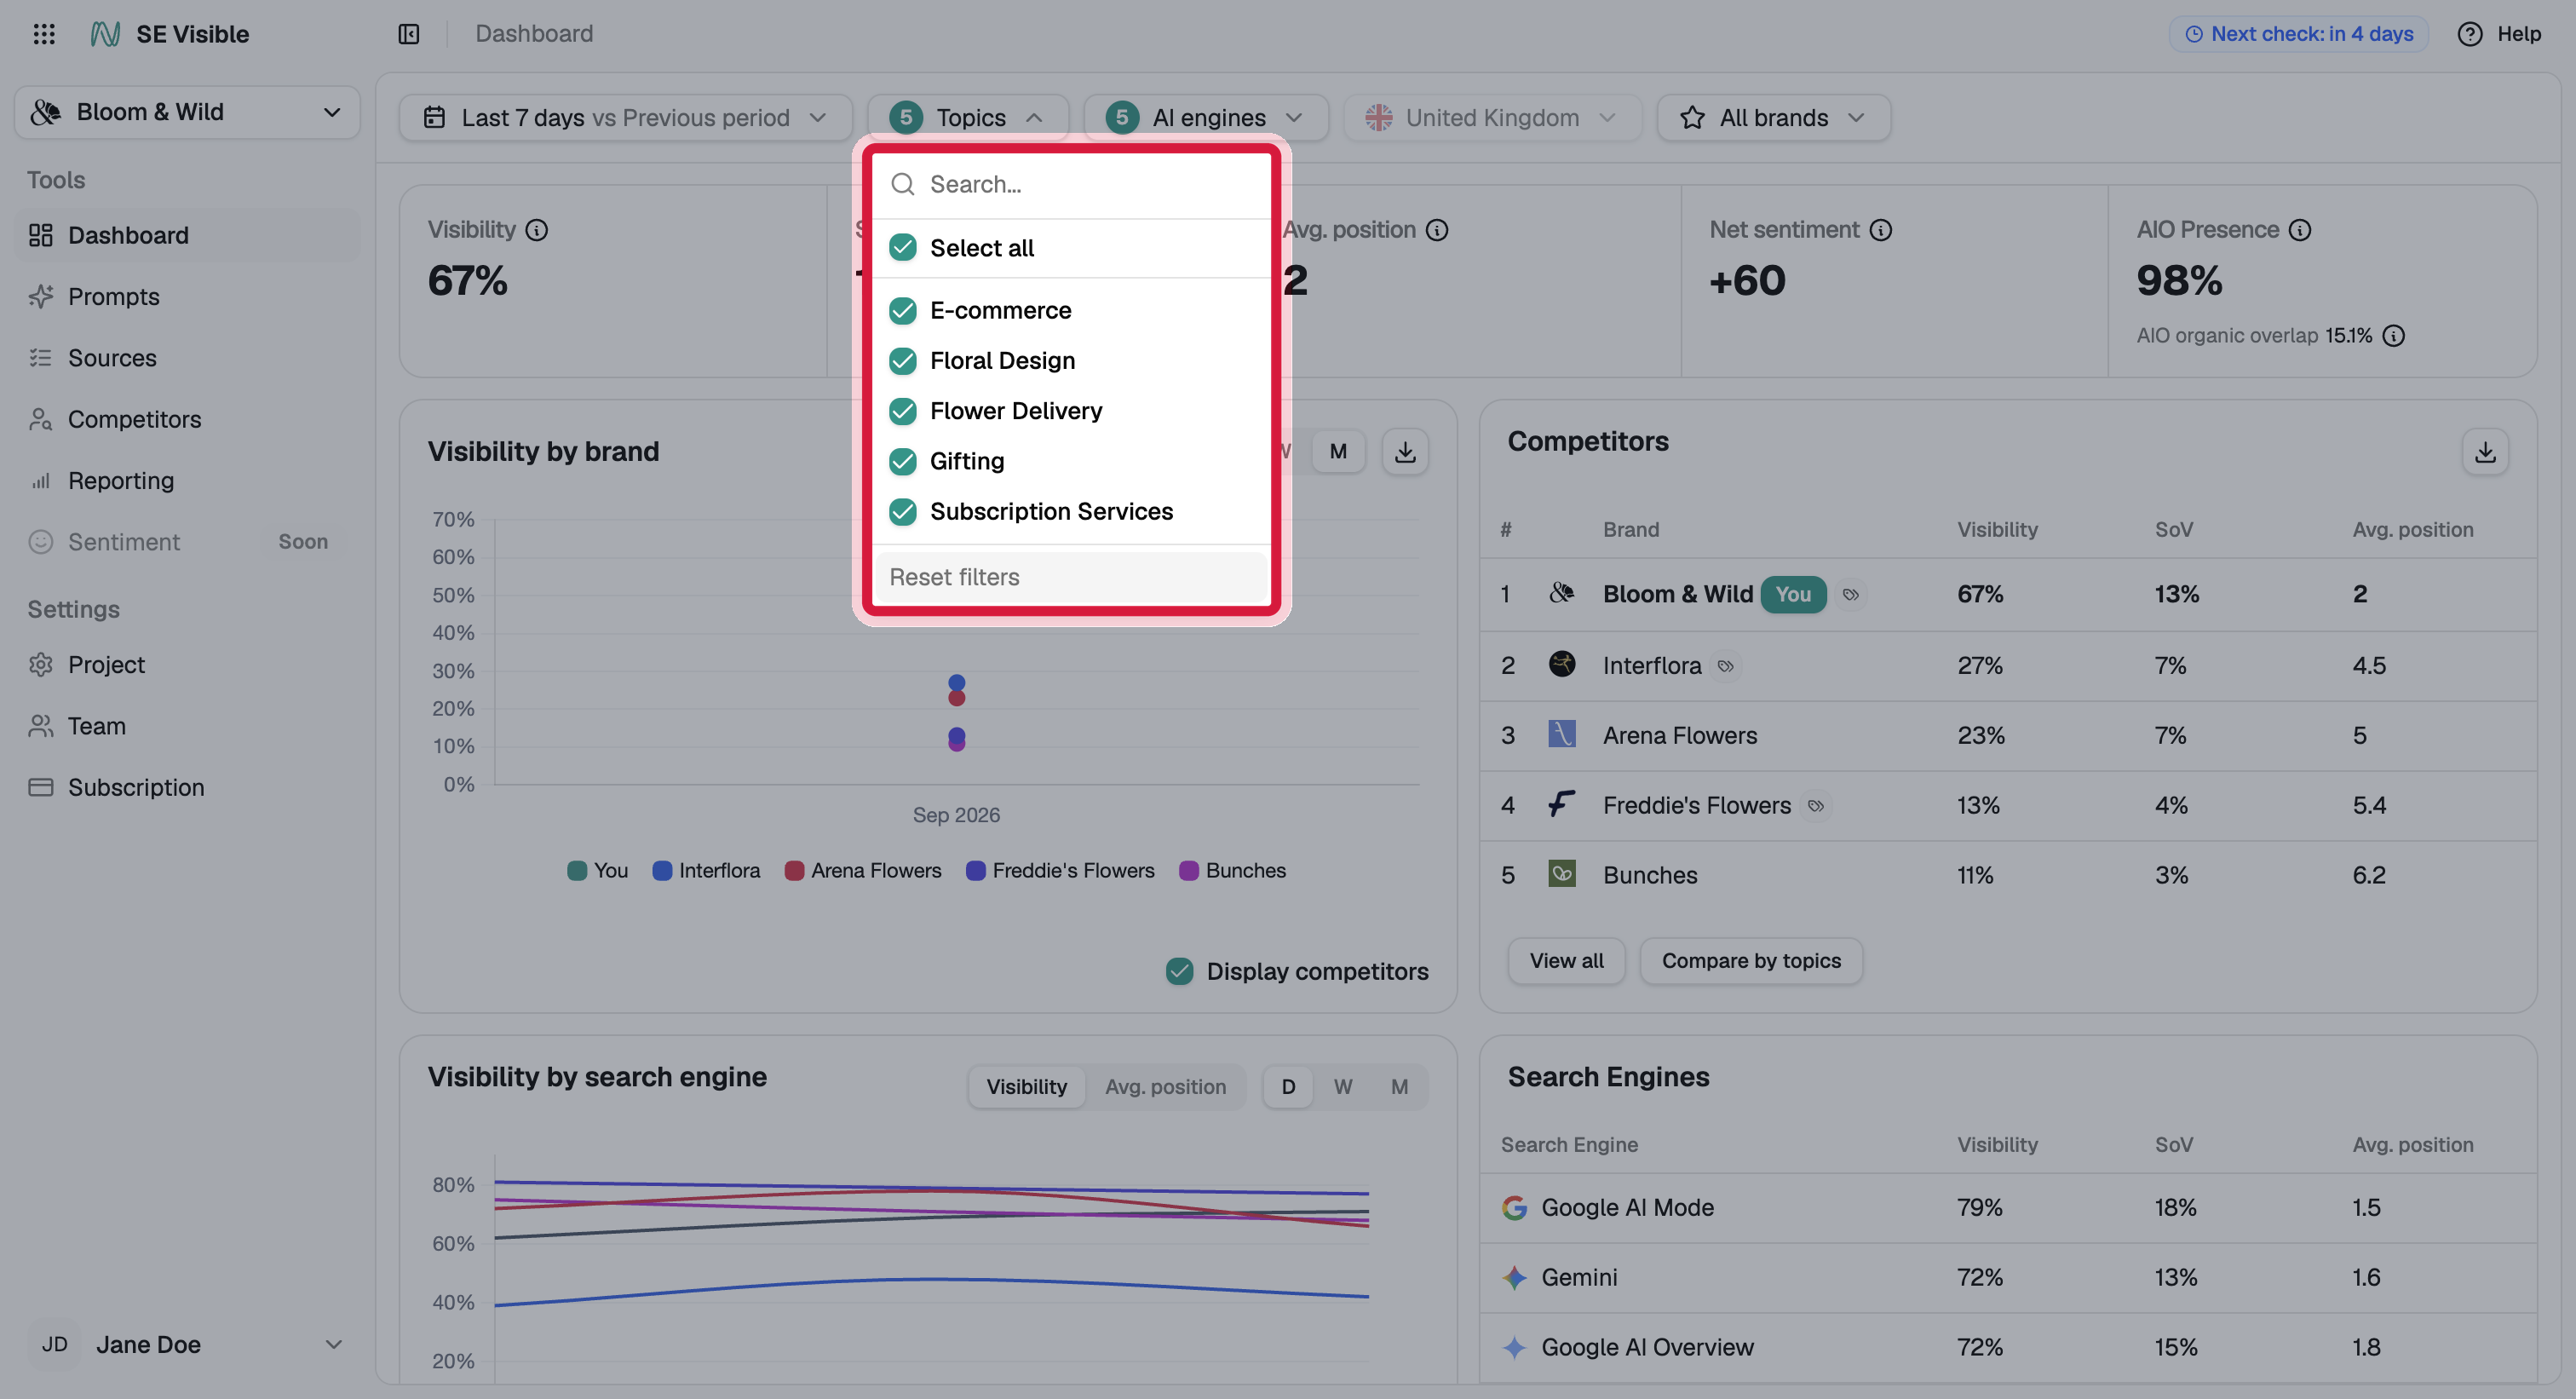
Task: Open Team settings in sidebar
Action: (187, 726)
